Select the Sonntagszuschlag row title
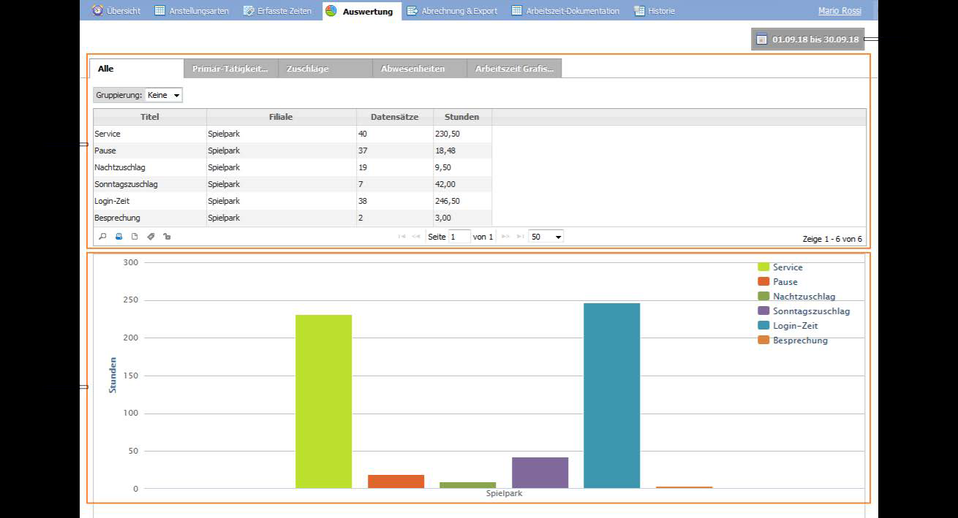Viewport: 958px width, 518px height. tap(126, 184)
